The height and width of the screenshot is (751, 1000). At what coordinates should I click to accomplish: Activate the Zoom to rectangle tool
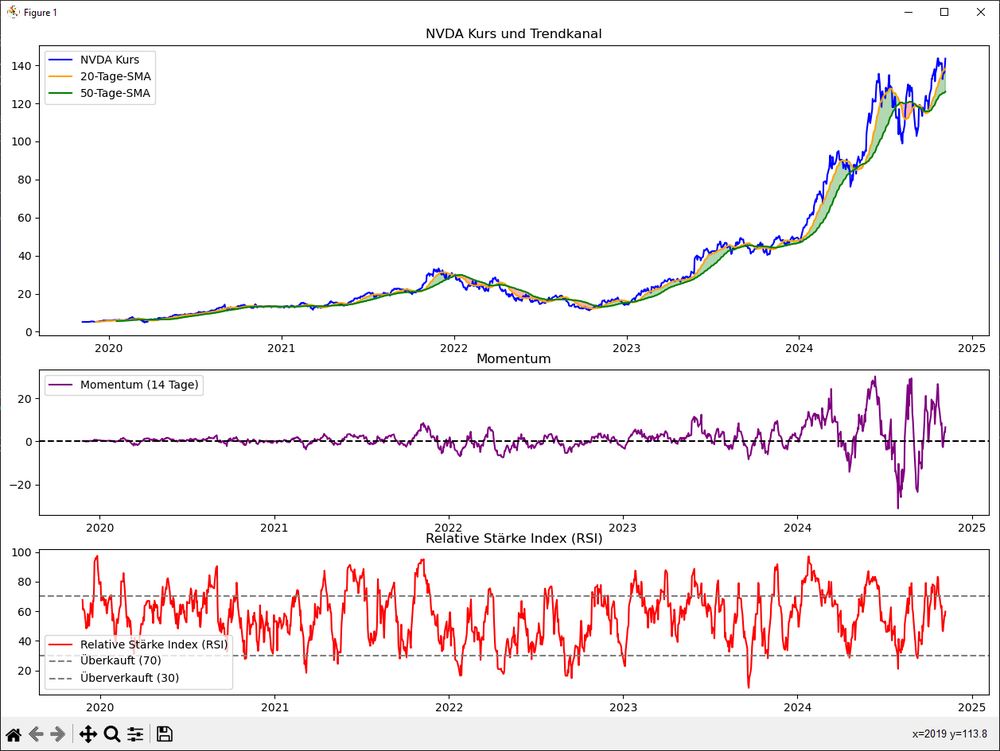112,734
